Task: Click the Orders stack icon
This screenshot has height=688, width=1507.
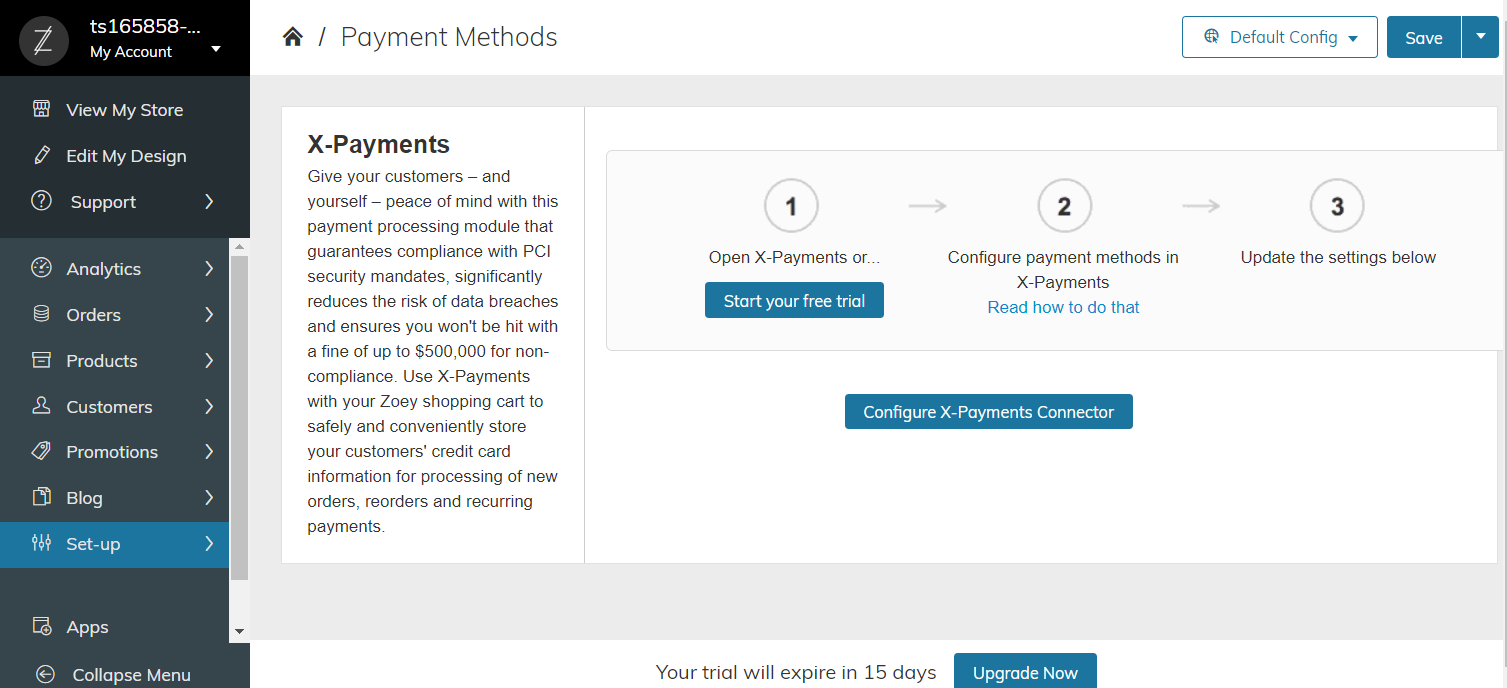Action: (41, 314)
